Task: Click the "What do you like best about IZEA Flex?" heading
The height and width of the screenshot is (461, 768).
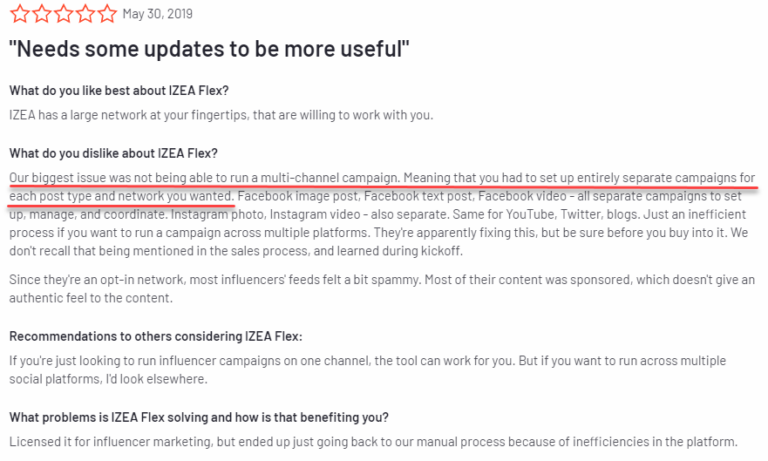Action: (119, 91)
